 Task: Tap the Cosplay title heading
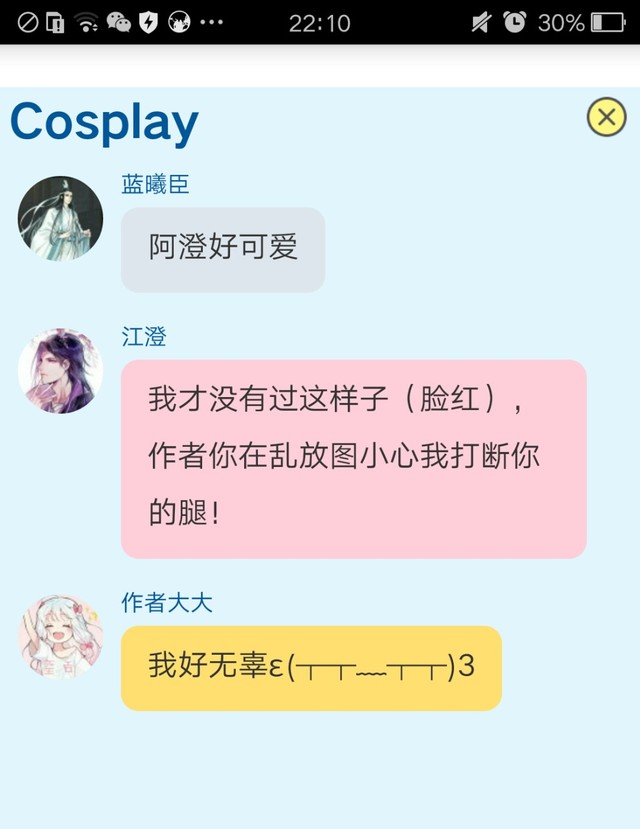[x=104, y=123]
